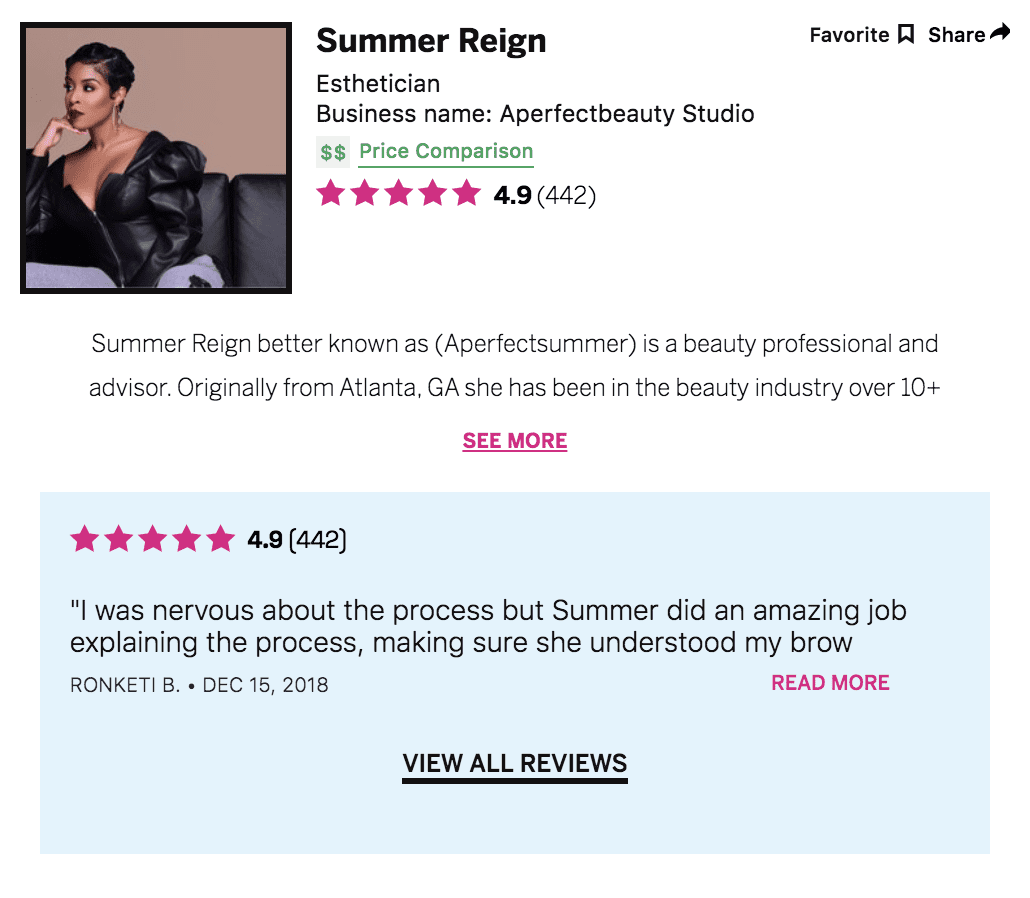Expand the bio with SEE MORE
The image size is (1030, 898).
(x=515, y=441)
